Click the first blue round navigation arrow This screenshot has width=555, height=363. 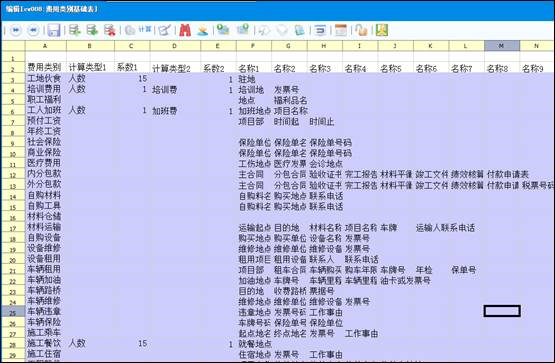click(16, 30)
